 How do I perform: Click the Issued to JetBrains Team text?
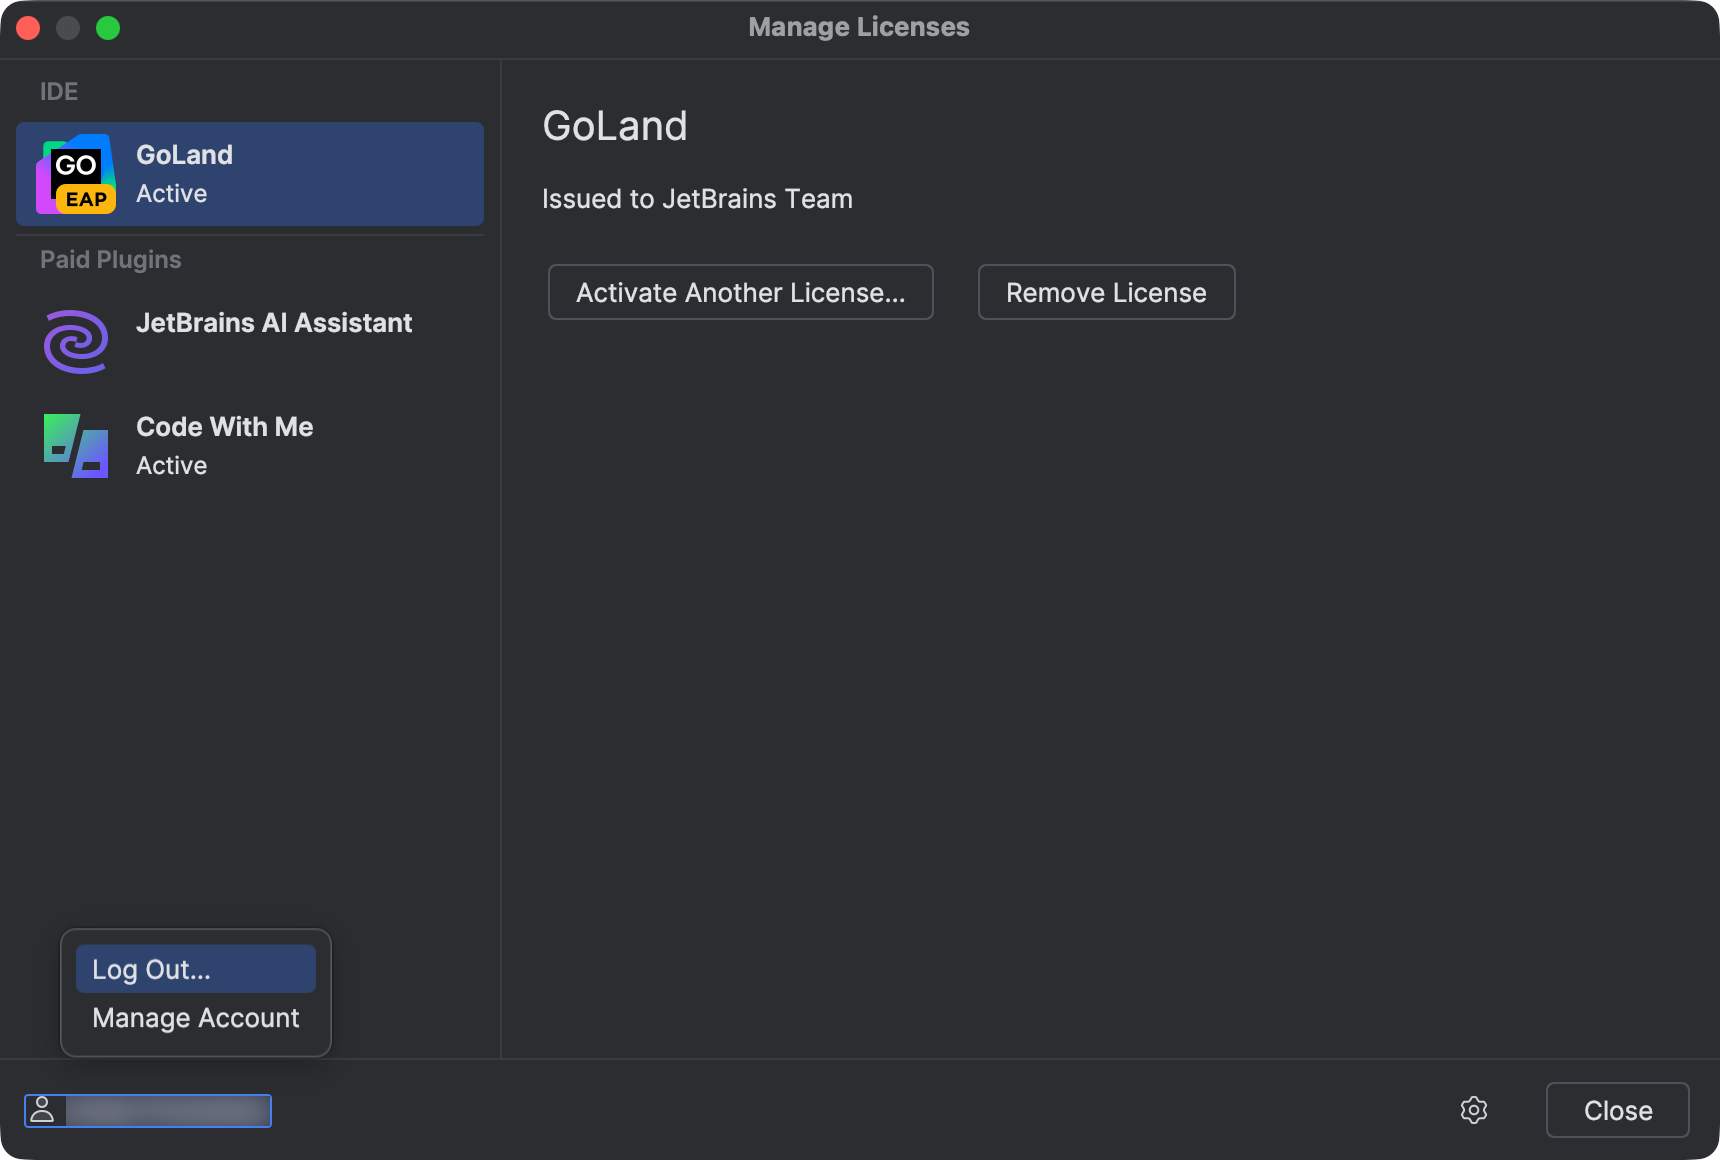(x=697, y=198)
